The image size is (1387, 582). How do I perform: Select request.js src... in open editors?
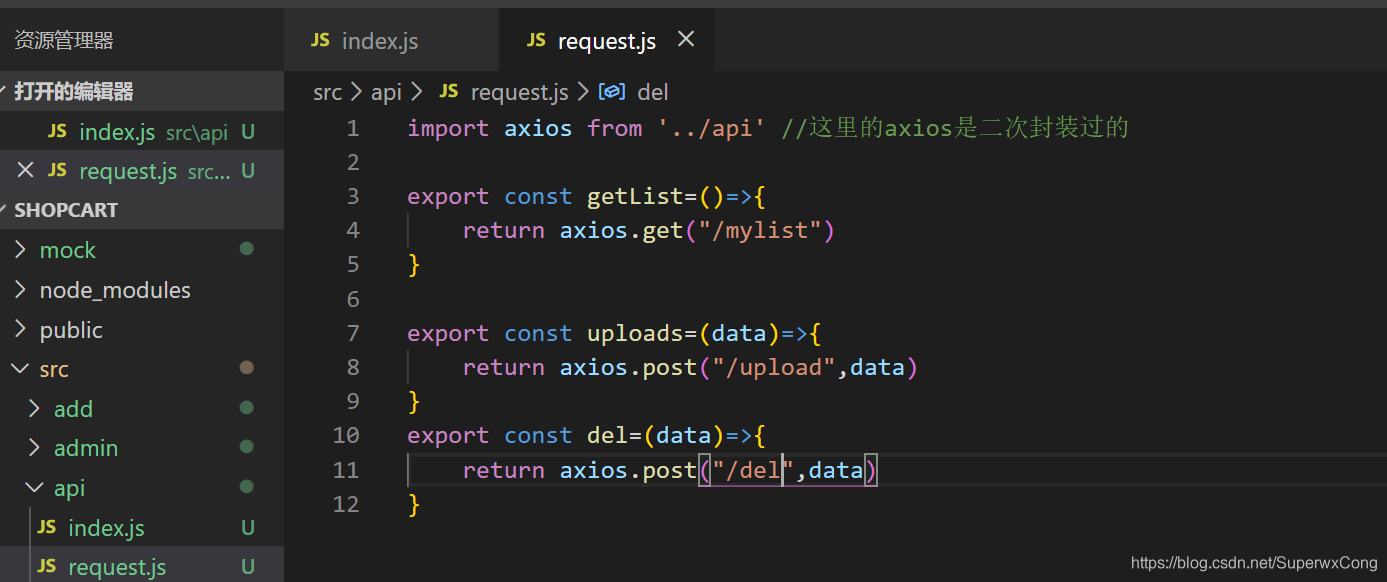coord(142,171)
